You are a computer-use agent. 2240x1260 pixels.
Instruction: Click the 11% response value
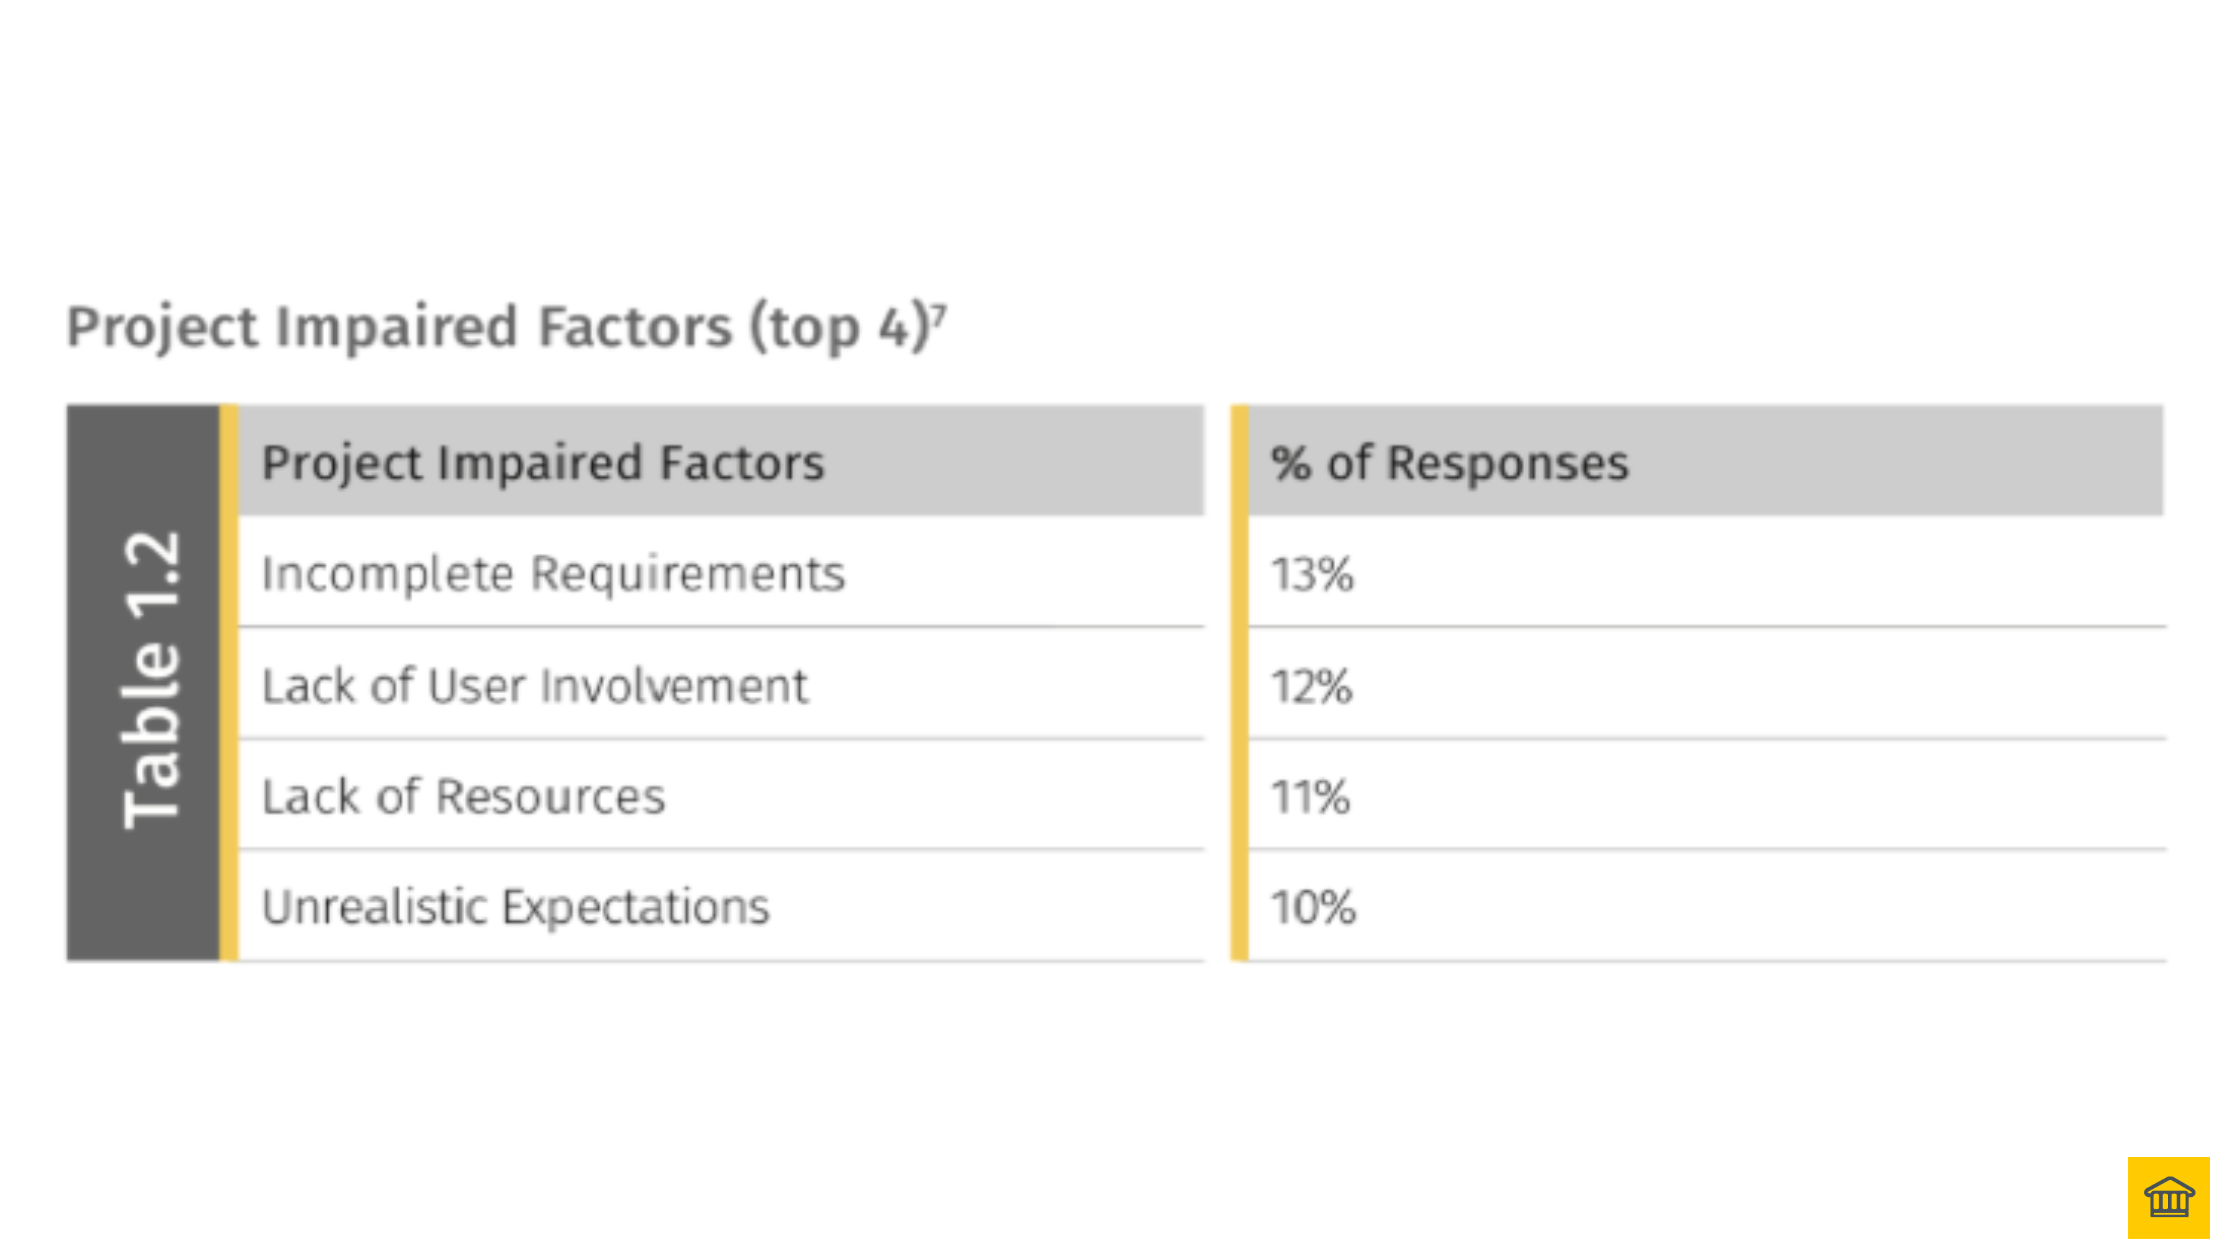[x=1310, y=798]
